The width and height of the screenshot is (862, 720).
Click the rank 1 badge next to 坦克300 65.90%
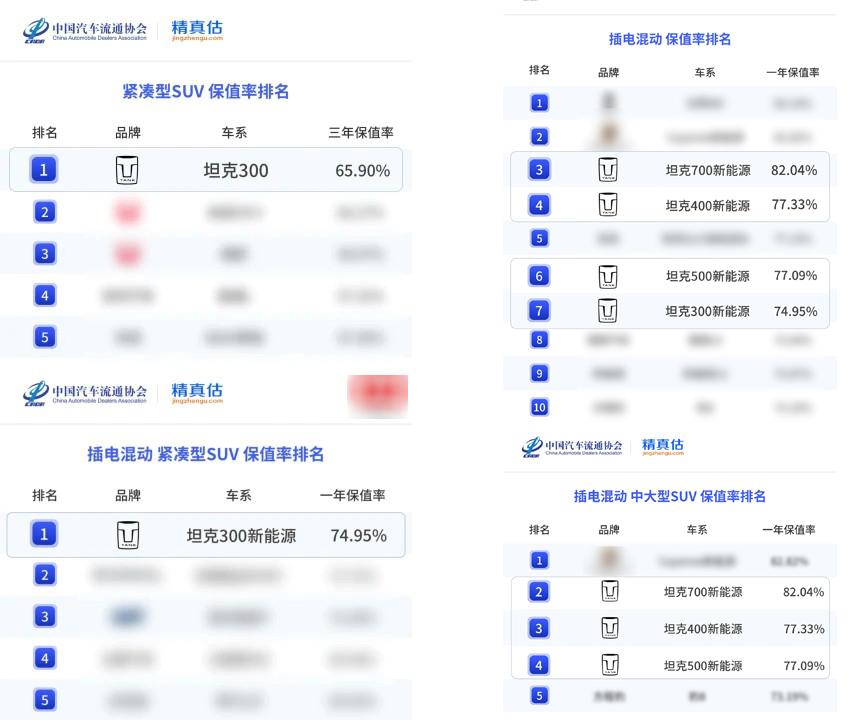pyautogui.click(x=44, y=170)
